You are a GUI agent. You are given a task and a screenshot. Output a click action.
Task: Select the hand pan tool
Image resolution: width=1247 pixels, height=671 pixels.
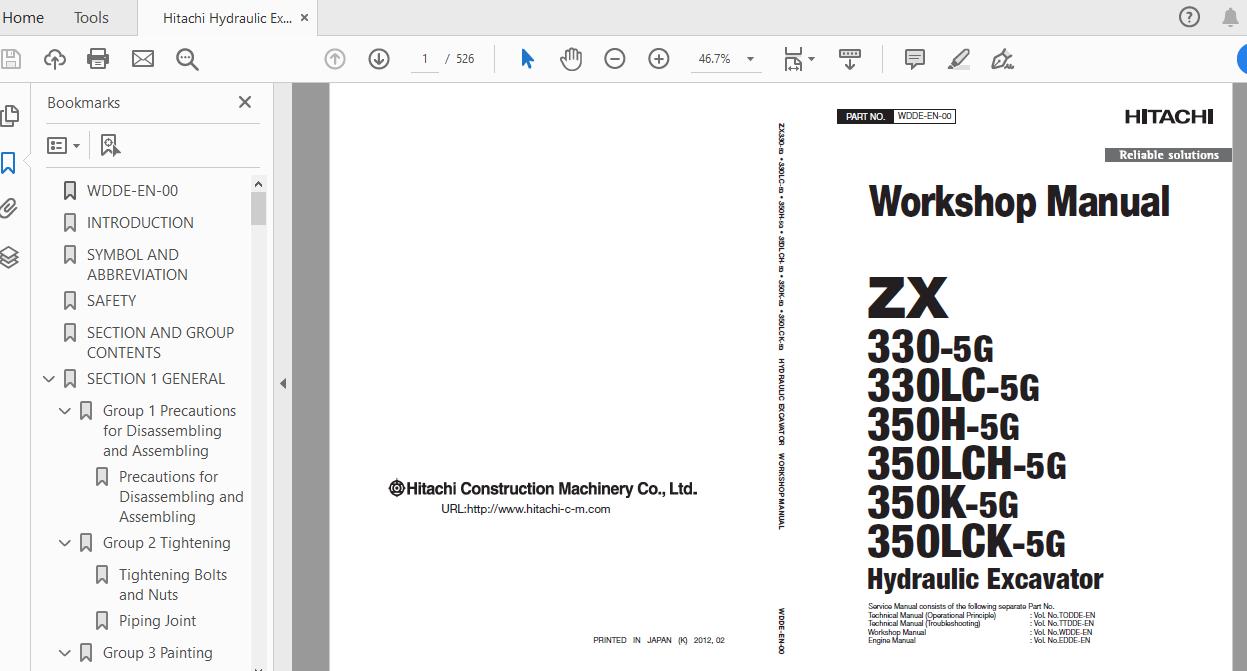[x=571, y=59]
